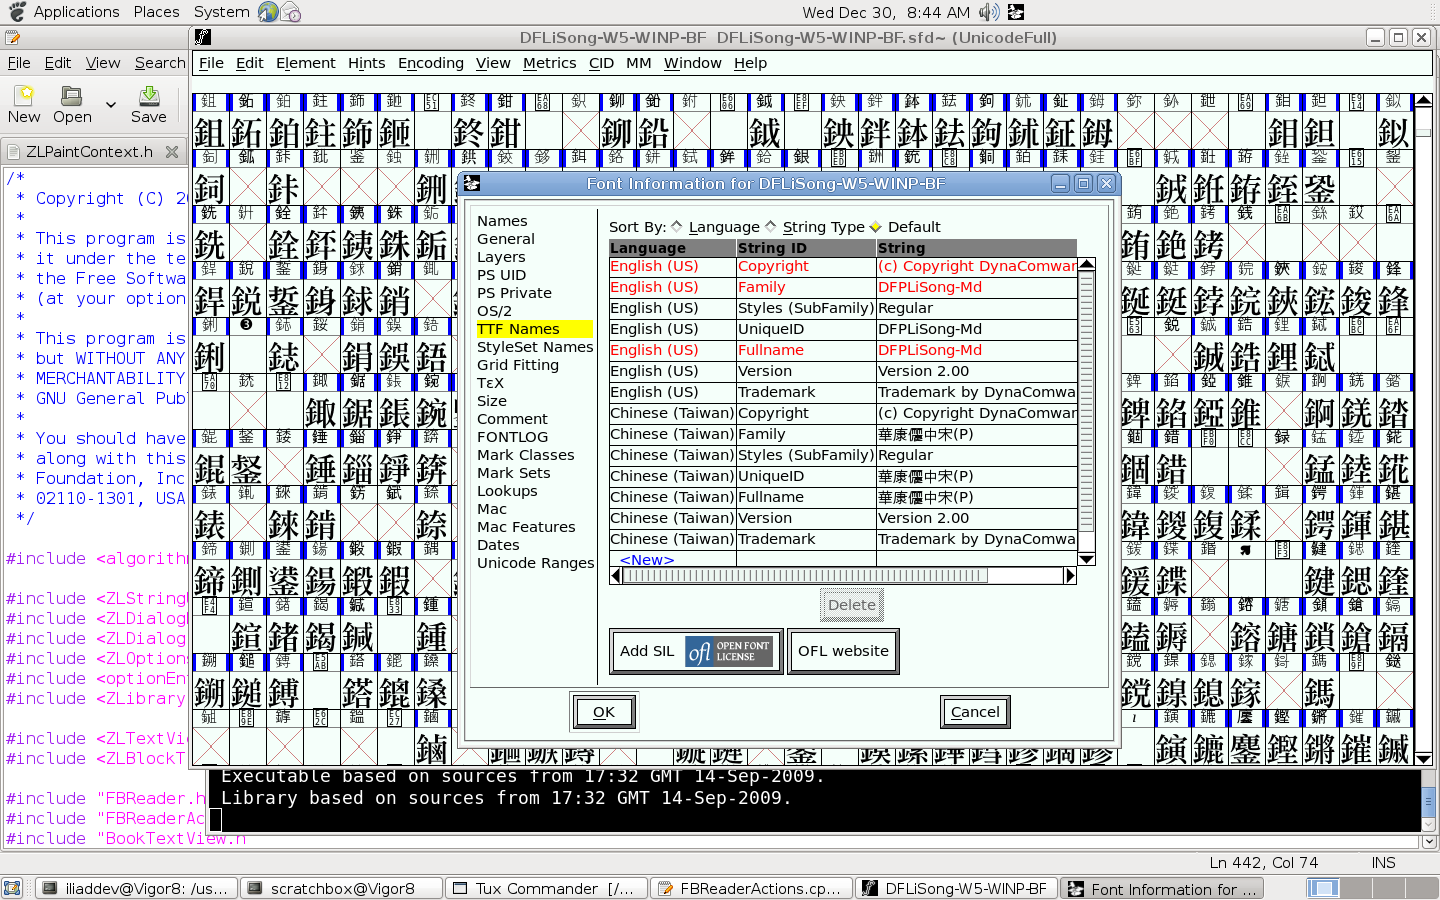Switch to the General section
The image size is (1440, 900).
pyautogui.click(x=506, y=239)
